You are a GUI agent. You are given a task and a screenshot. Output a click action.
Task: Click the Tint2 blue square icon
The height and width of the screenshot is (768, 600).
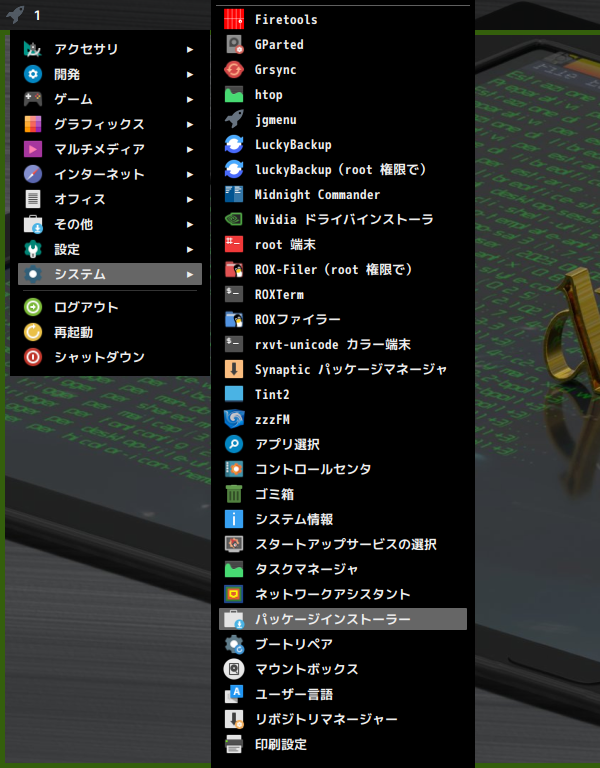[x=234, y=394]
